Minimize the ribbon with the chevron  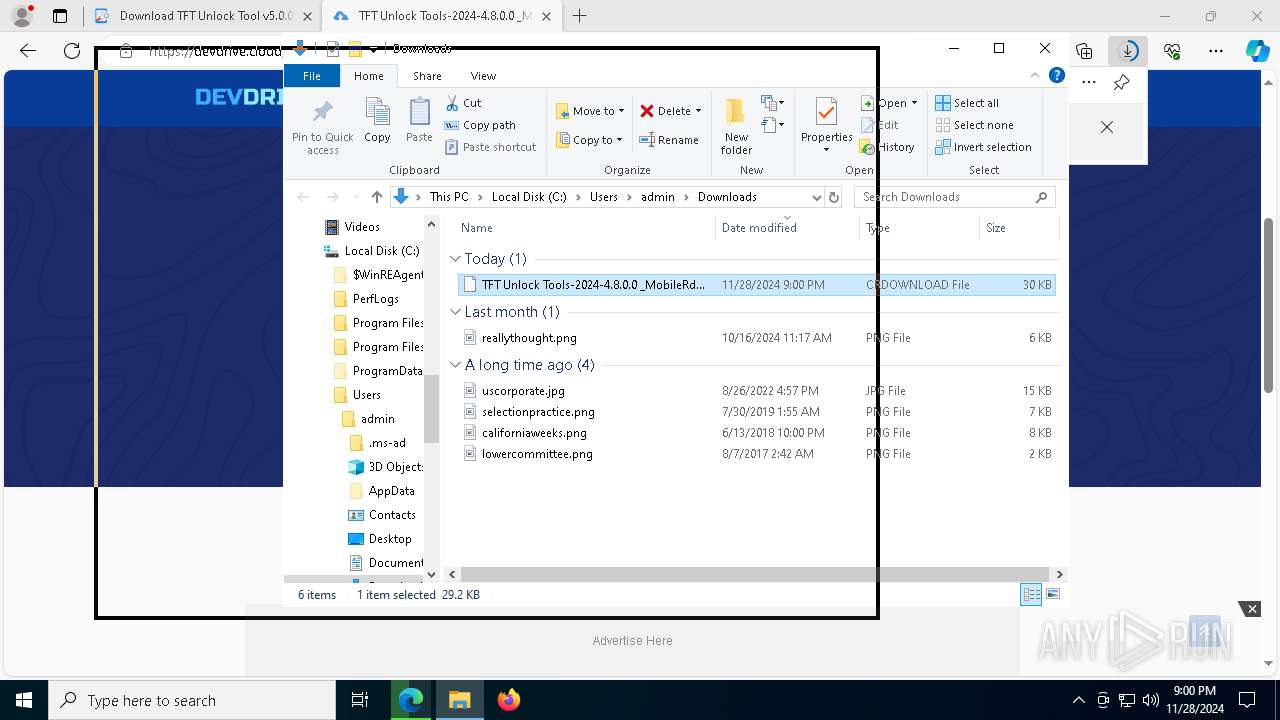[1035, 75]
